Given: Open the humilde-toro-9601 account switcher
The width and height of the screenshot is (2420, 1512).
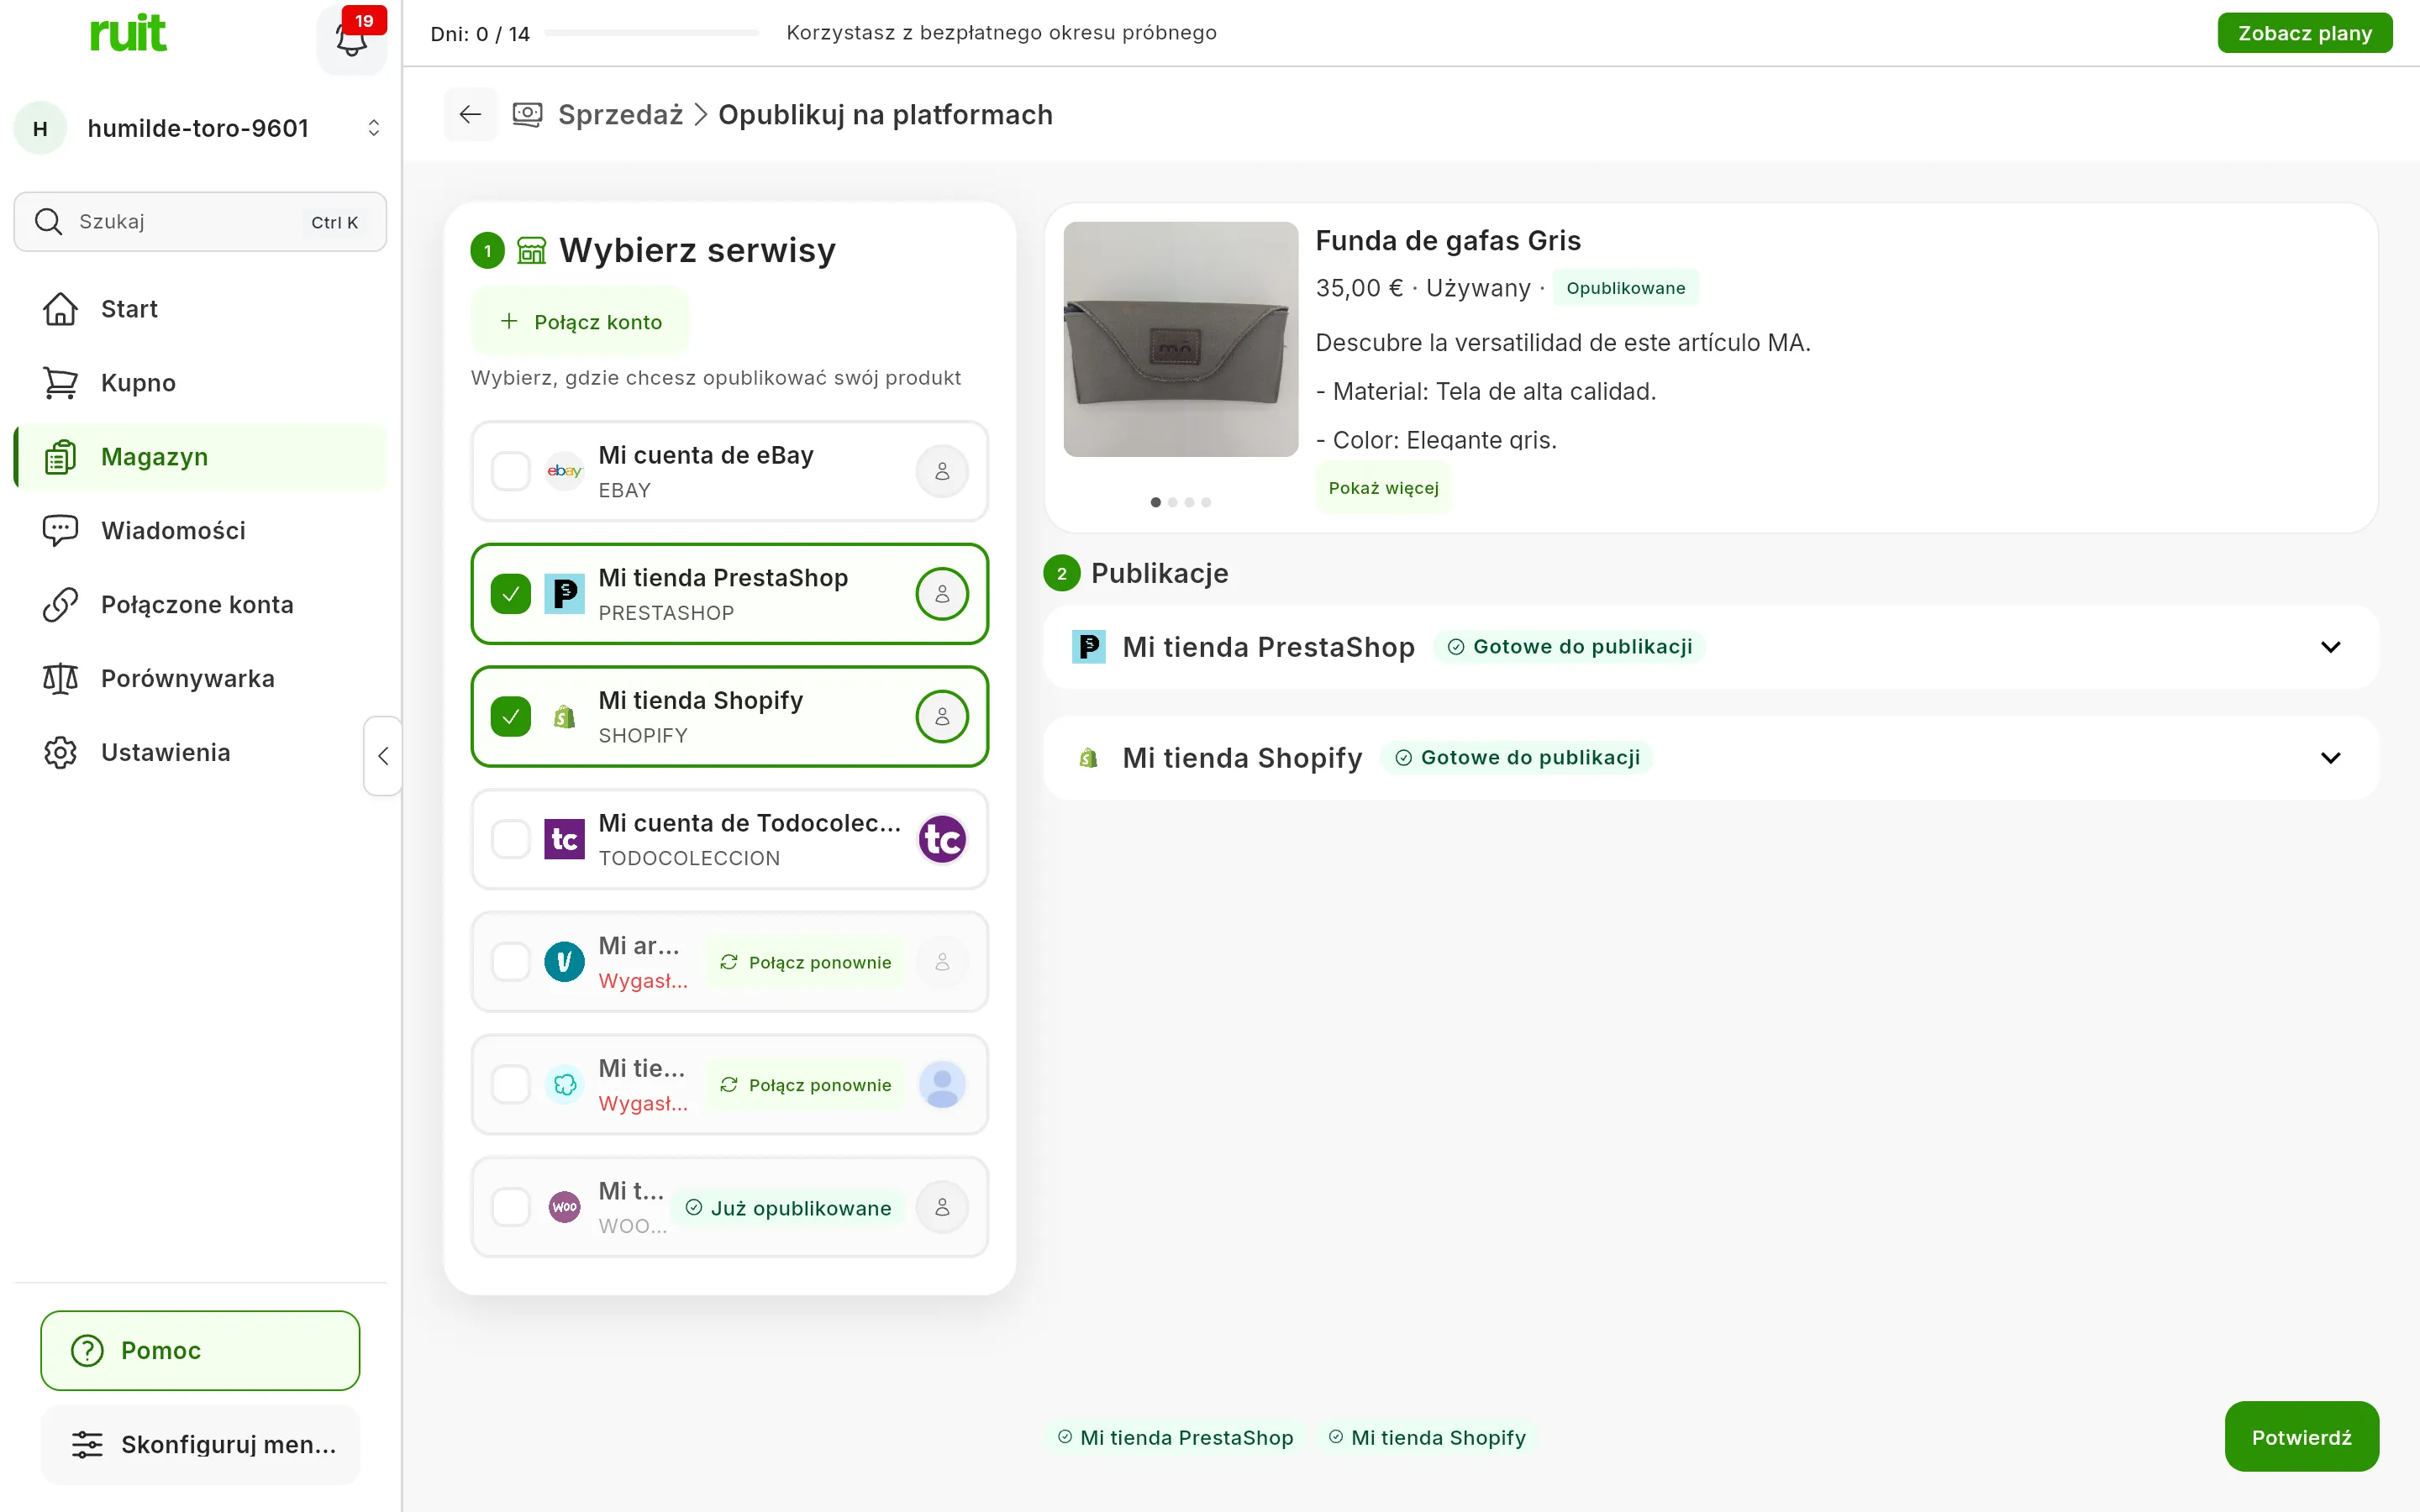Looking at the screenshot, I should coord(200,128).
